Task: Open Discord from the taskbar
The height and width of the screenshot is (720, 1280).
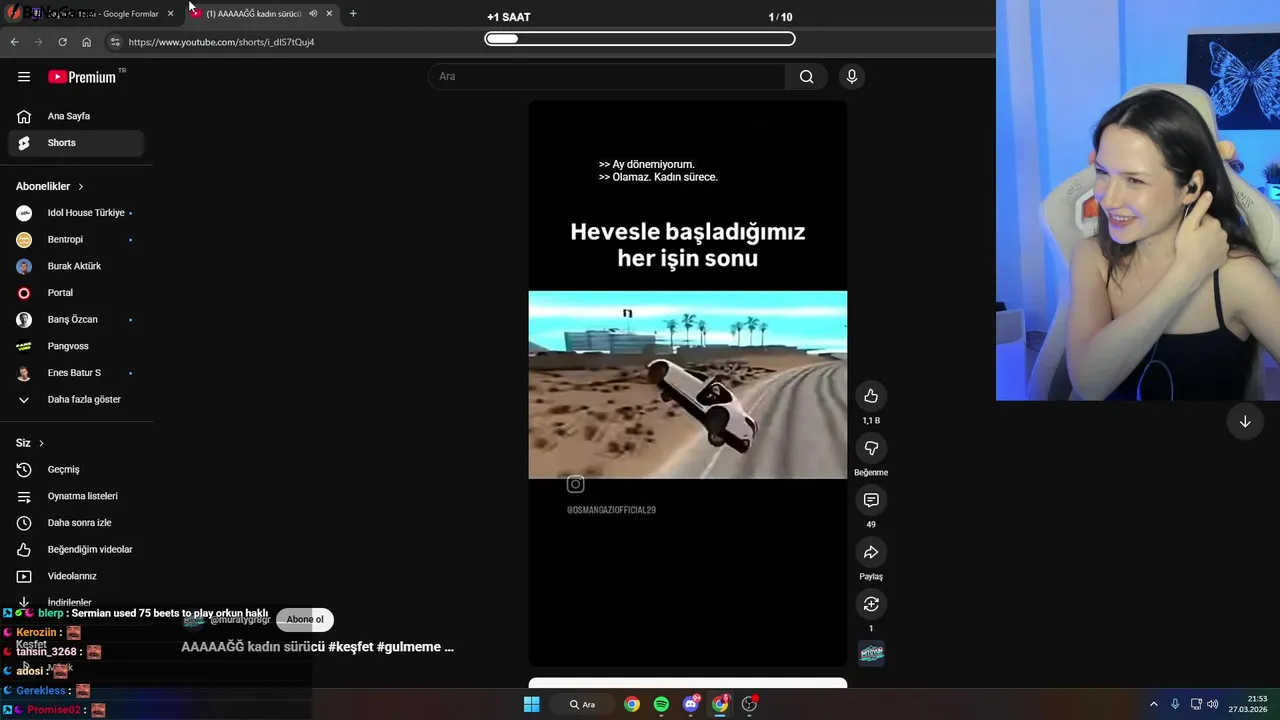Action: coord(691,704)
